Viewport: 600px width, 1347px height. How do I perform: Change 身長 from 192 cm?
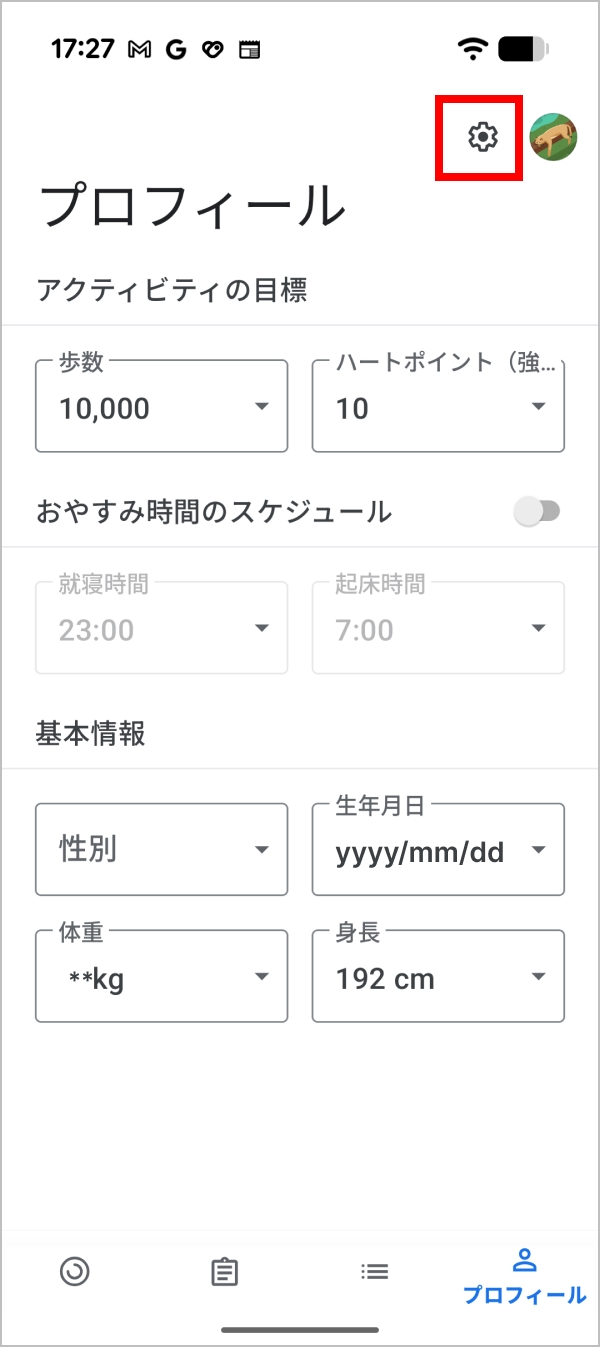(x=438, y=977)
